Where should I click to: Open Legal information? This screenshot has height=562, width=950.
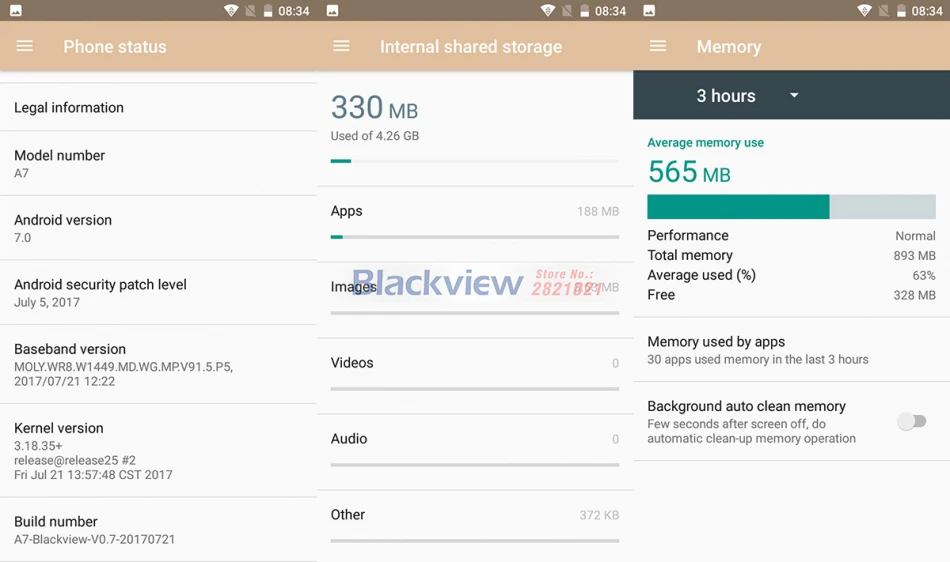158,107
